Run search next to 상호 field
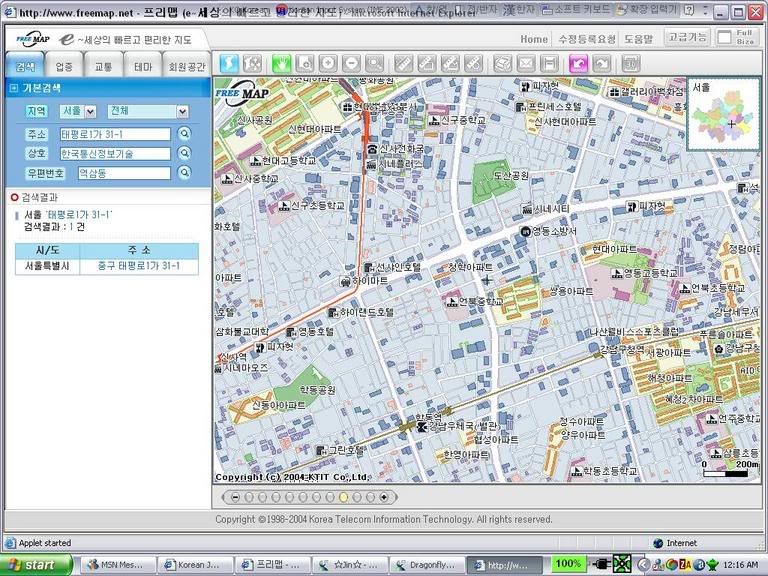768x576 pixels. (184, 153)
